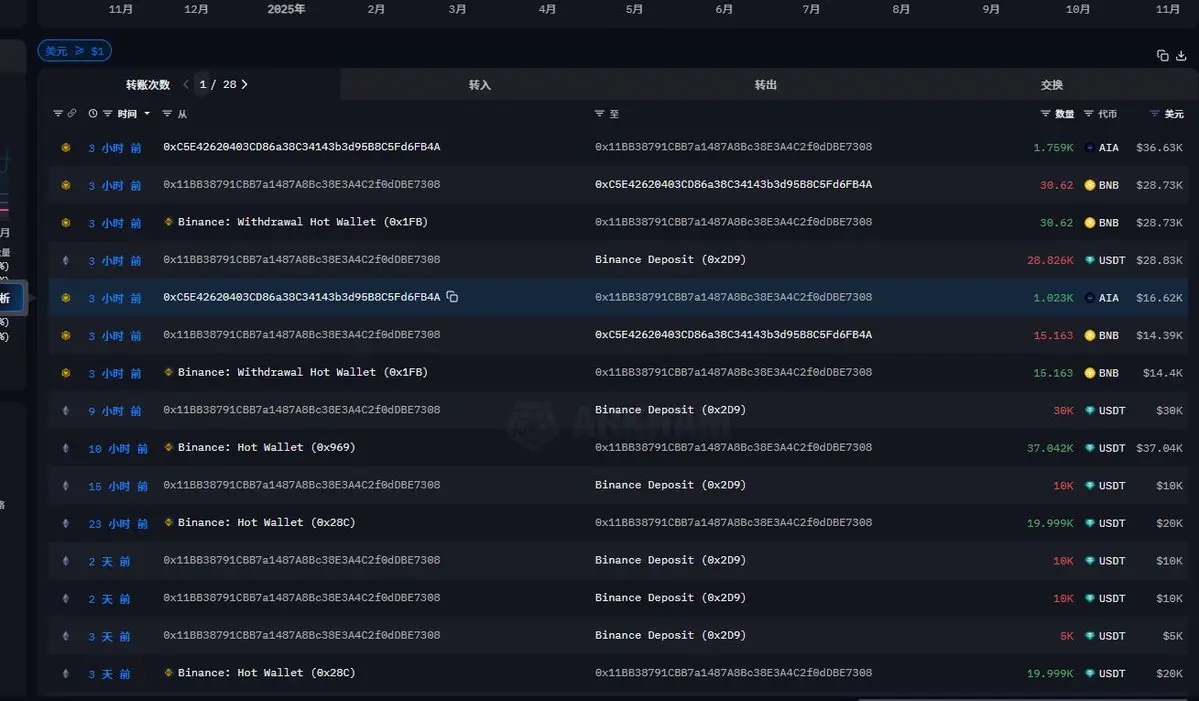1199x701 pixels.
Task: Click the 2025年 label on the timeline axis
Action: (x=286, y=9)
